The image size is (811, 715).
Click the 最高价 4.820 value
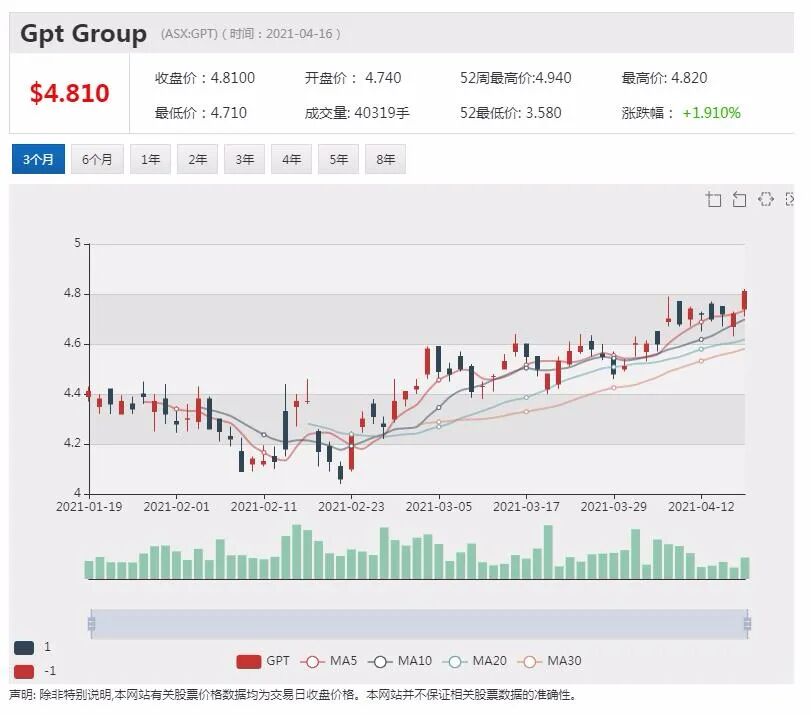click(x=664, y=78)
